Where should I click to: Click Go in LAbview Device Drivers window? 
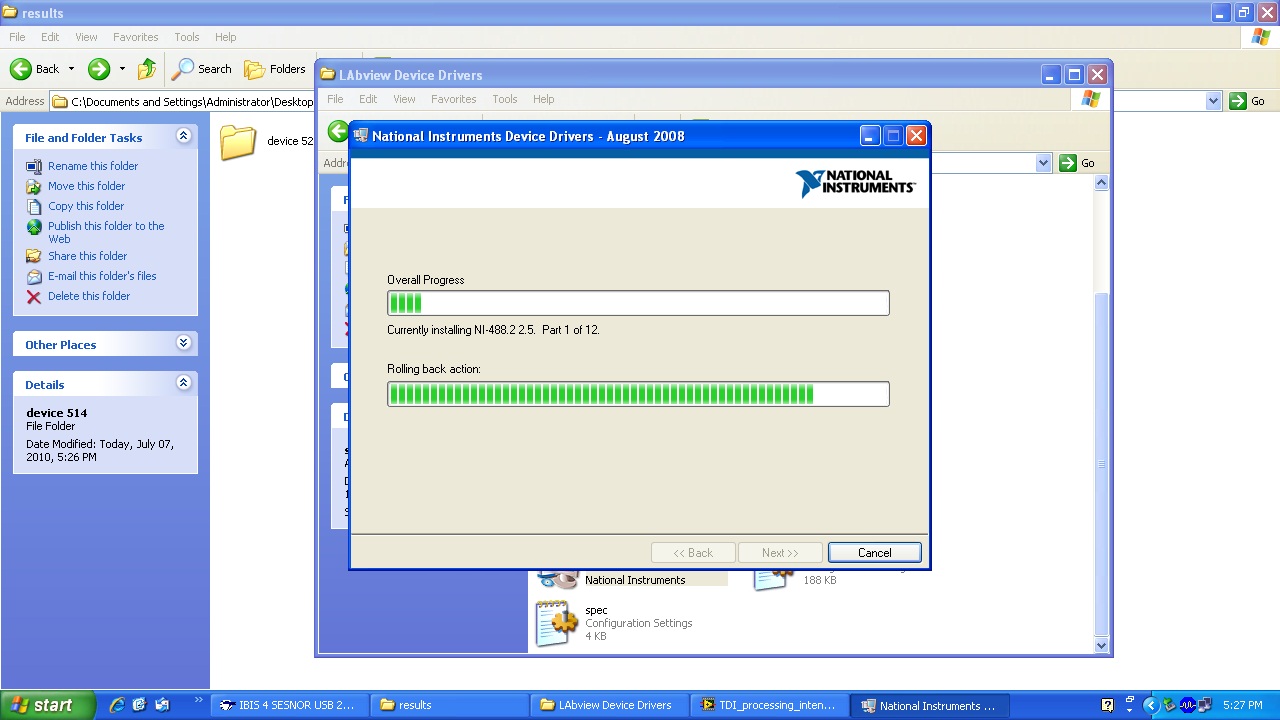pos(1077,163)
